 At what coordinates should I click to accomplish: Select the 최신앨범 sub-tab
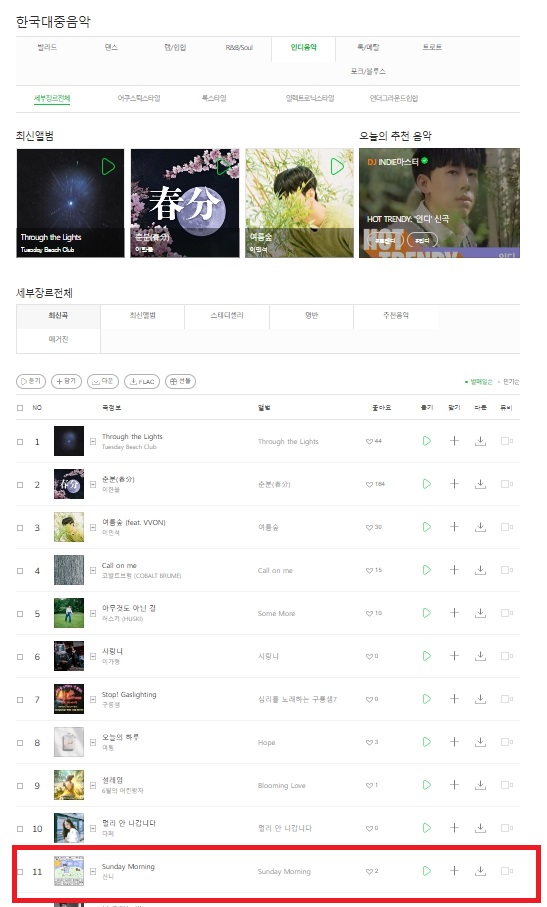pyautogui.click(x=142, y=316)
